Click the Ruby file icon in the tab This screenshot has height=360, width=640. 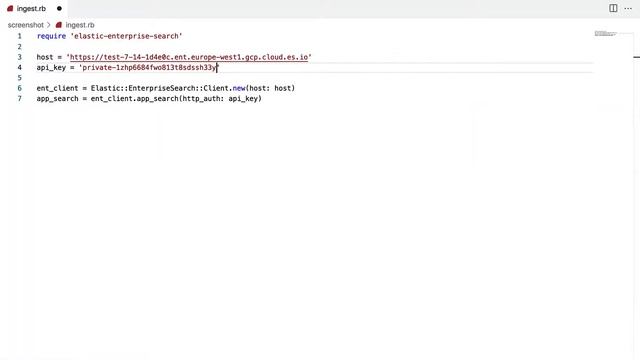(x=10, y=9)
